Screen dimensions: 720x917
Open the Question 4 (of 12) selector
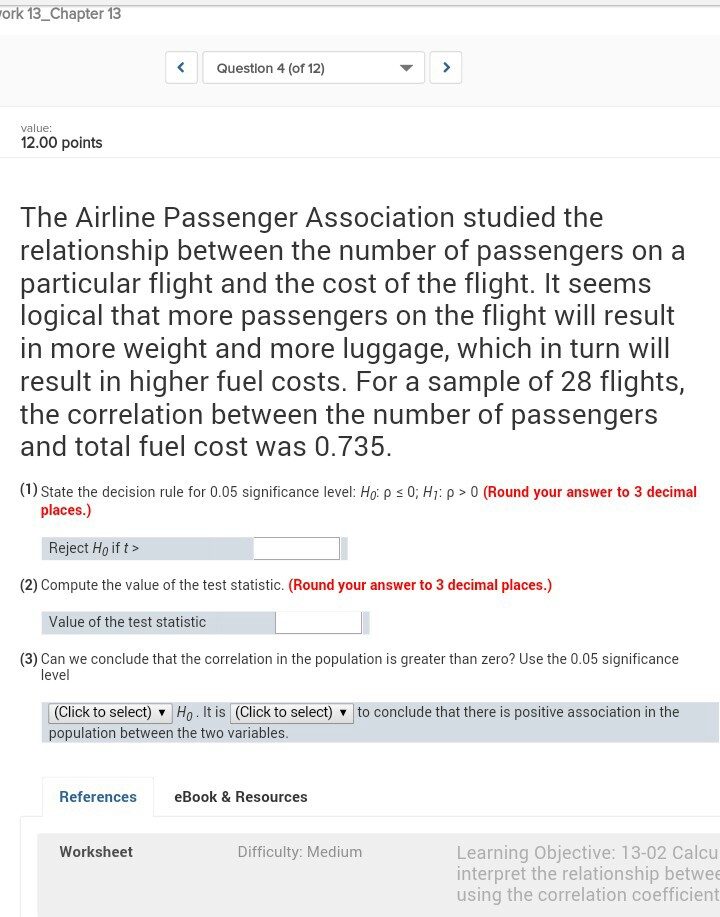click(x=313, y=68)
